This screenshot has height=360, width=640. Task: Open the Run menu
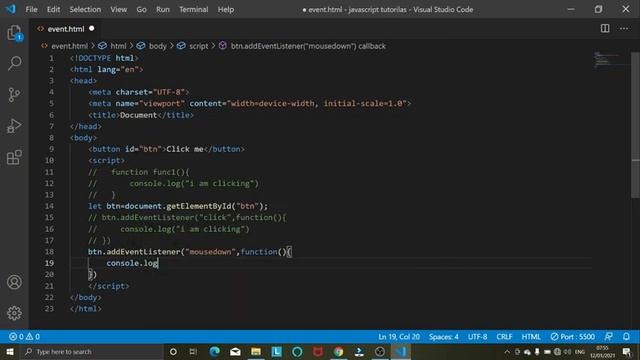[x=162, y=9]
